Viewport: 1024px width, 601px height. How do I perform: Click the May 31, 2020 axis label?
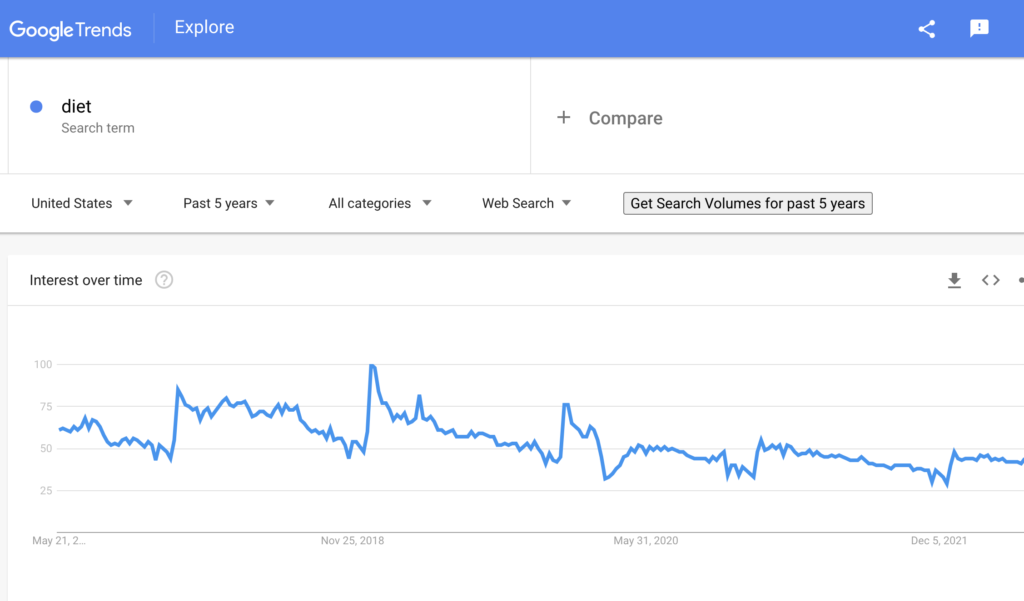pyautogui.click(x=646, y=541)
